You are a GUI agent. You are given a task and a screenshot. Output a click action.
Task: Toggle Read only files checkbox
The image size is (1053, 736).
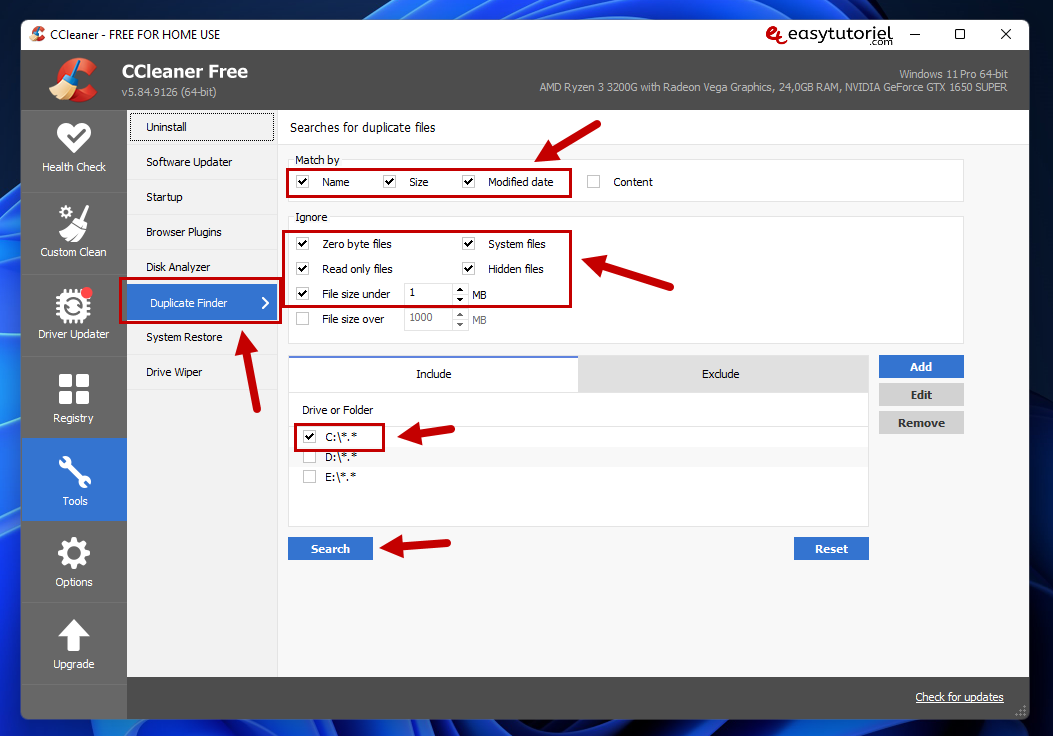303,269
